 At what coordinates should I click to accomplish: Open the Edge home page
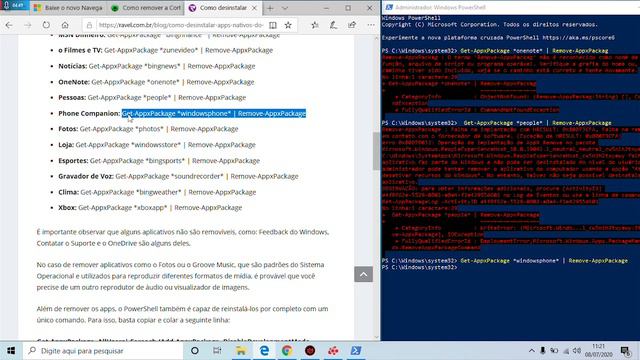[x=65, y=25]
